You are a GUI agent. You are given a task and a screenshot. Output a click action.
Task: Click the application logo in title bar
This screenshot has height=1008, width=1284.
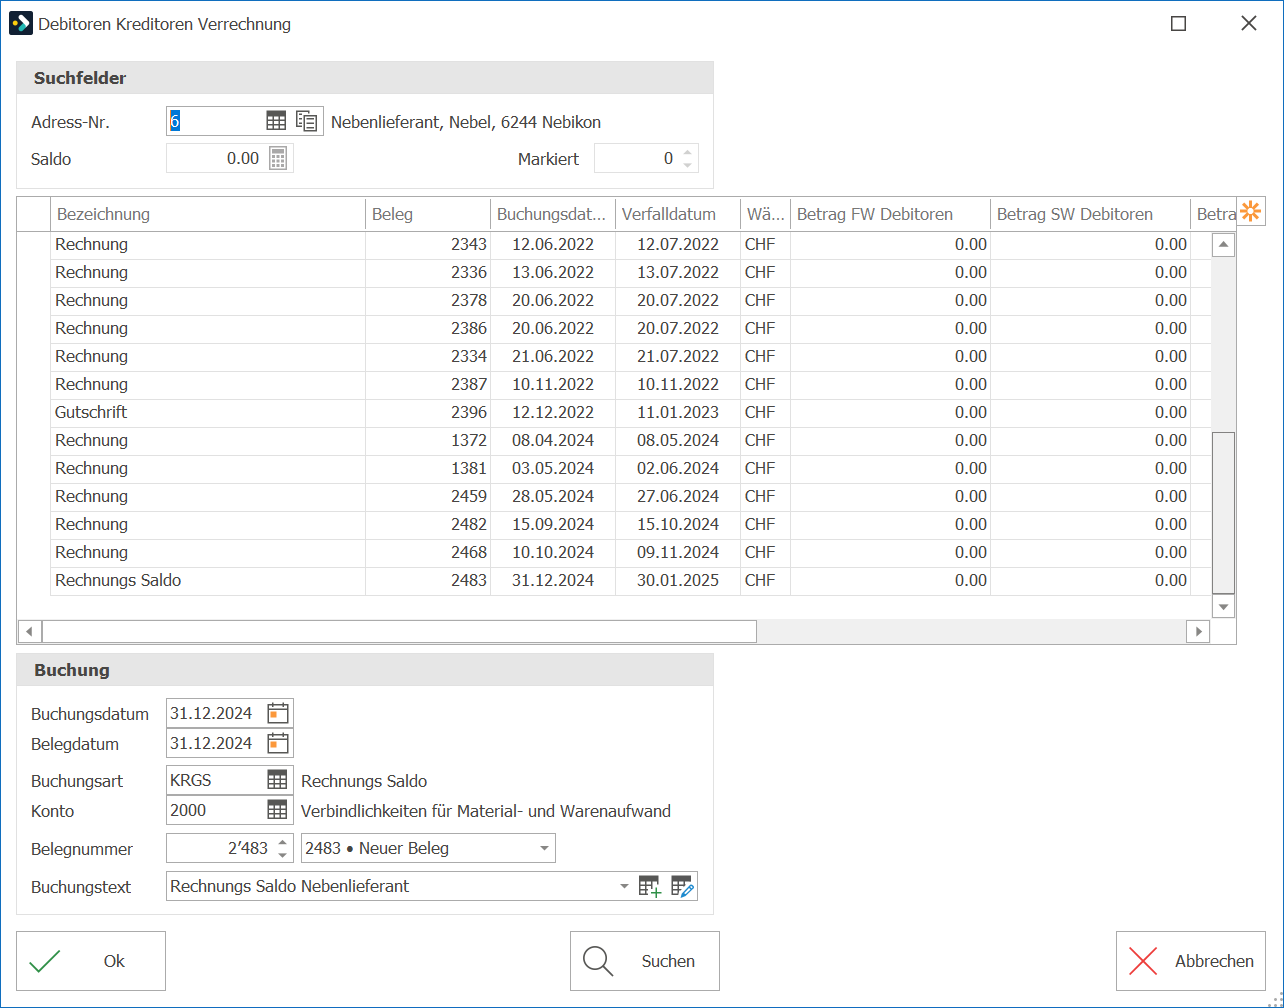coord(20,23)
